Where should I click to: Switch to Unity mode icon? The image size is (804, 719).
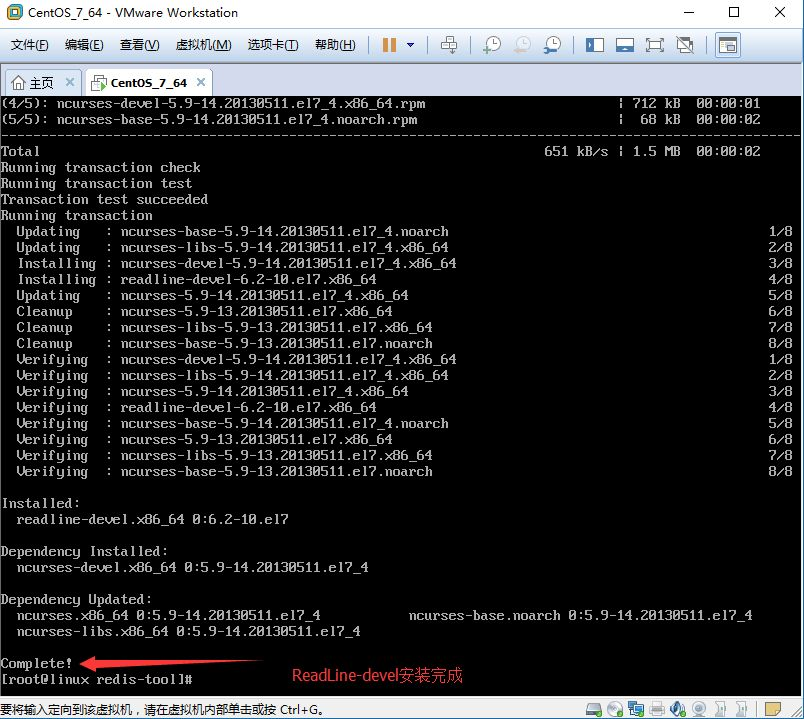pyautogui.click(x=685, y=45)
